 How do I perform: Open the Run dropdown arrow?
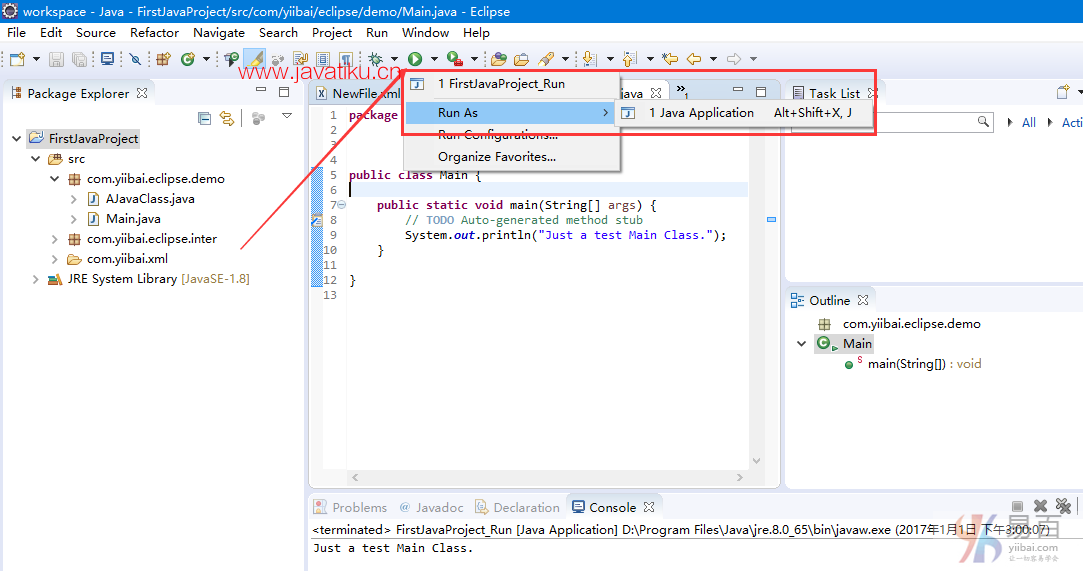(434, 59)
